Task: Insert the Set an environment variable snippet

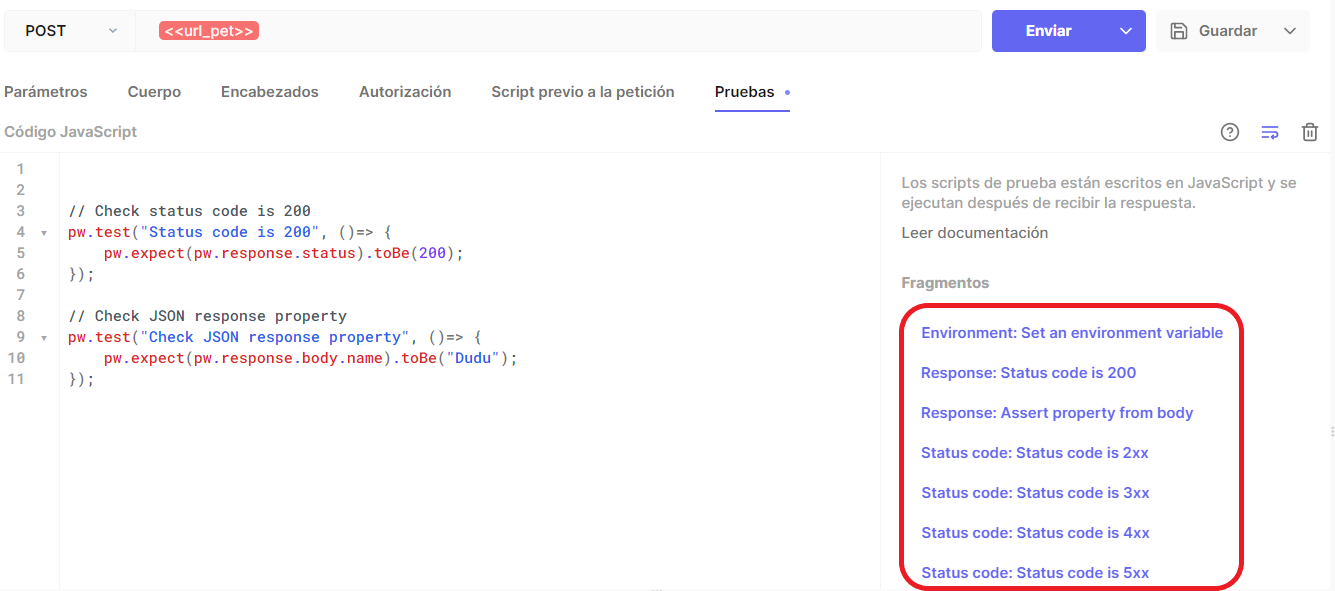Action: [1072, 333]
